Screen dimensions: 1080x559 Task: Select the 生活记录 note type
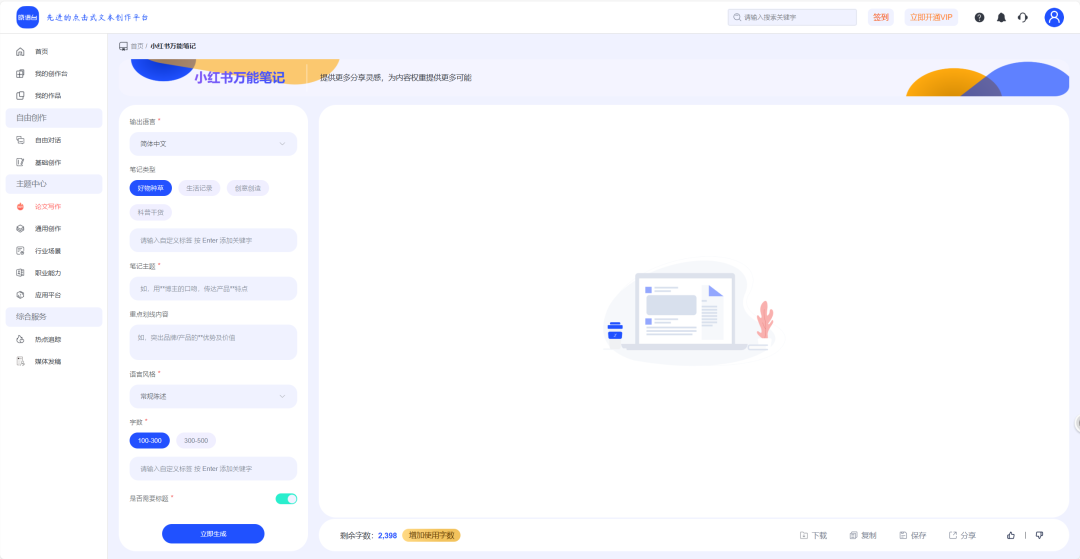click(200, 188)
